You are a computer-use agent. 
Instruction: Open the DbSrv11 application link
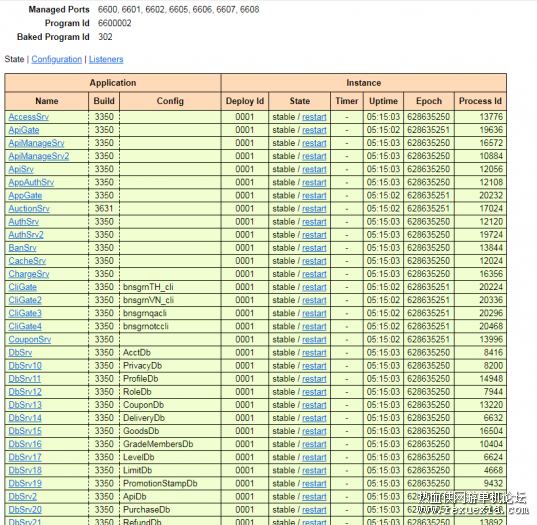25,379
